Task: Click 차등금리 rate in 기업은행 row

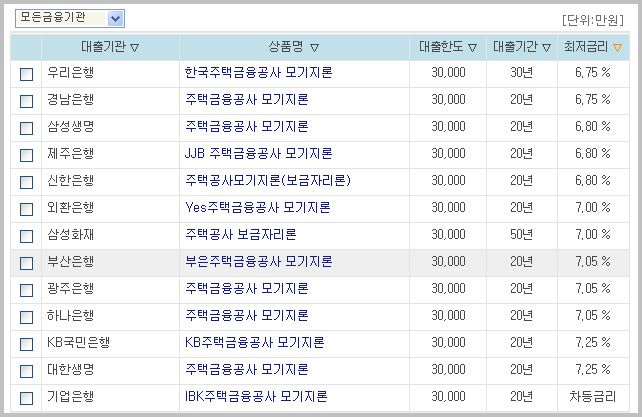Action: point(592,397)
